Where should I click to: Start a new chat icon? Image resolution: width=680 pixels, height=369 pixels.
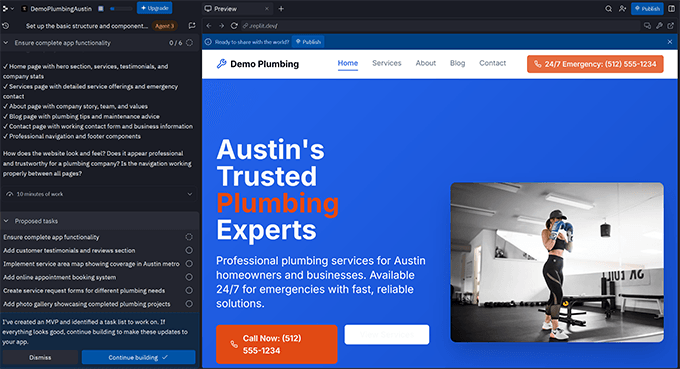click(x=192, y=26)
